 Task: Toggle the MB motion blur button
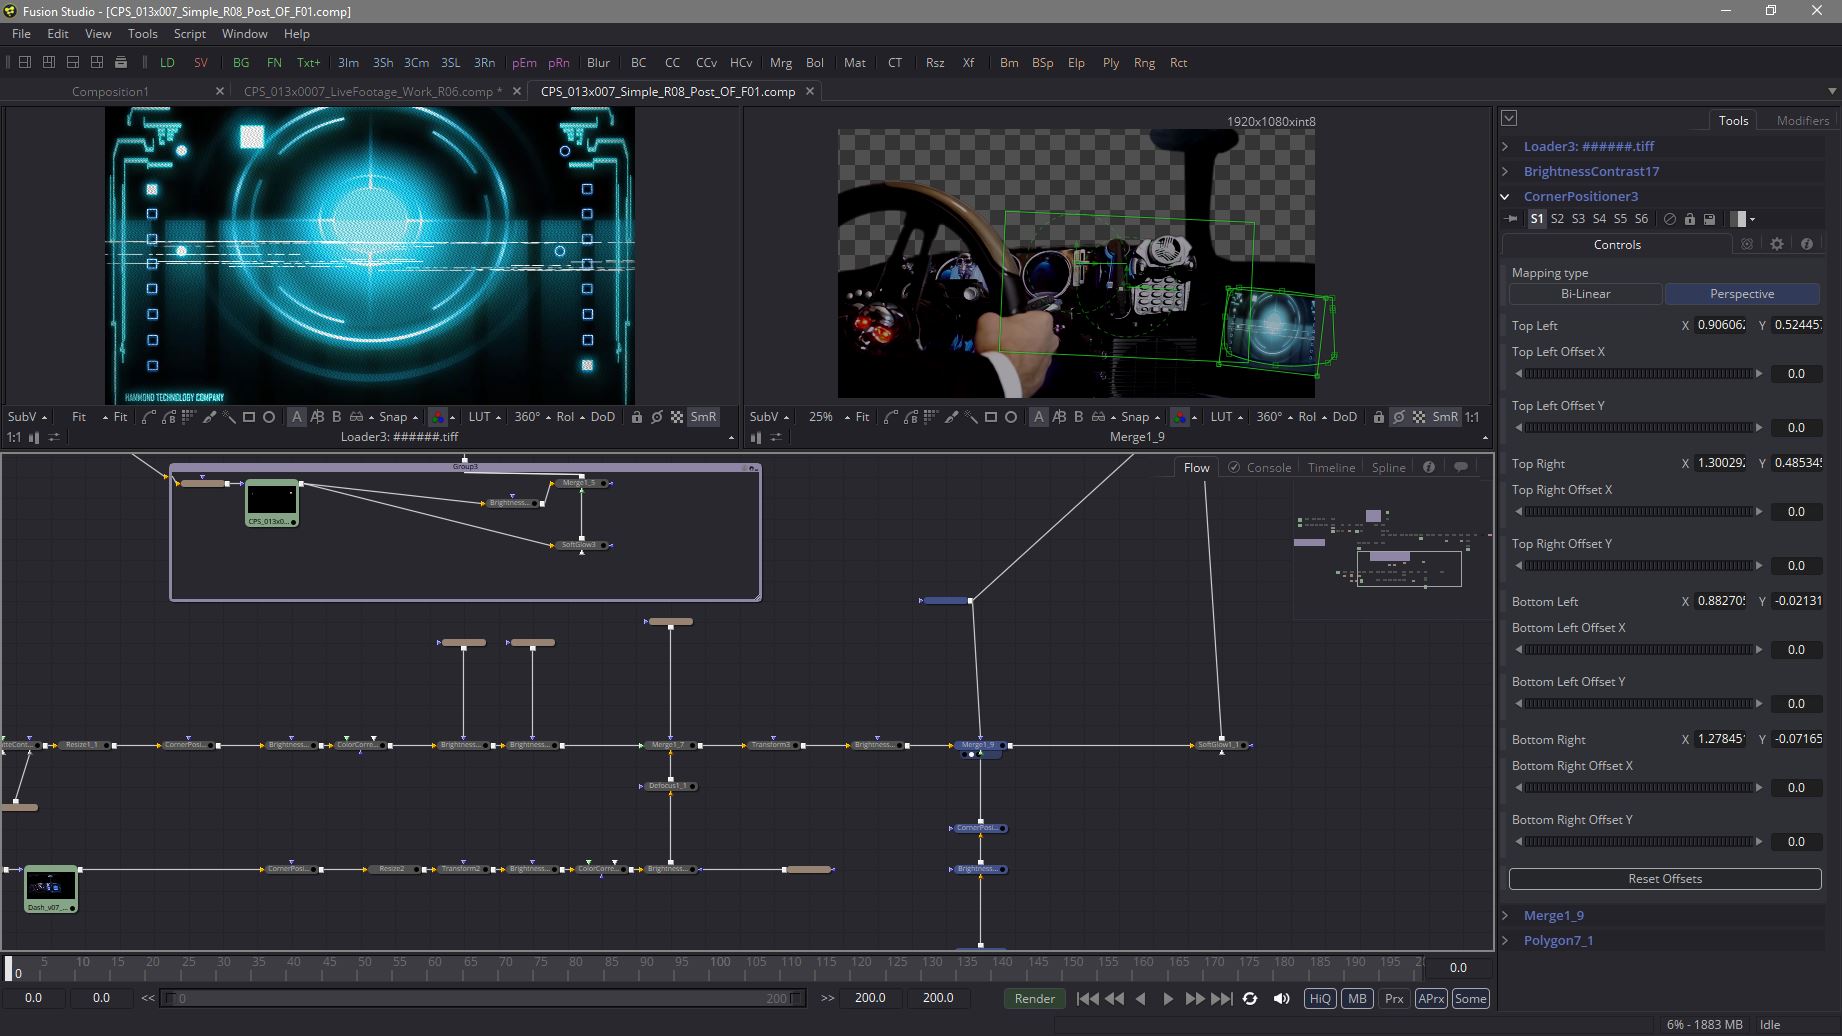(1357, 998)
